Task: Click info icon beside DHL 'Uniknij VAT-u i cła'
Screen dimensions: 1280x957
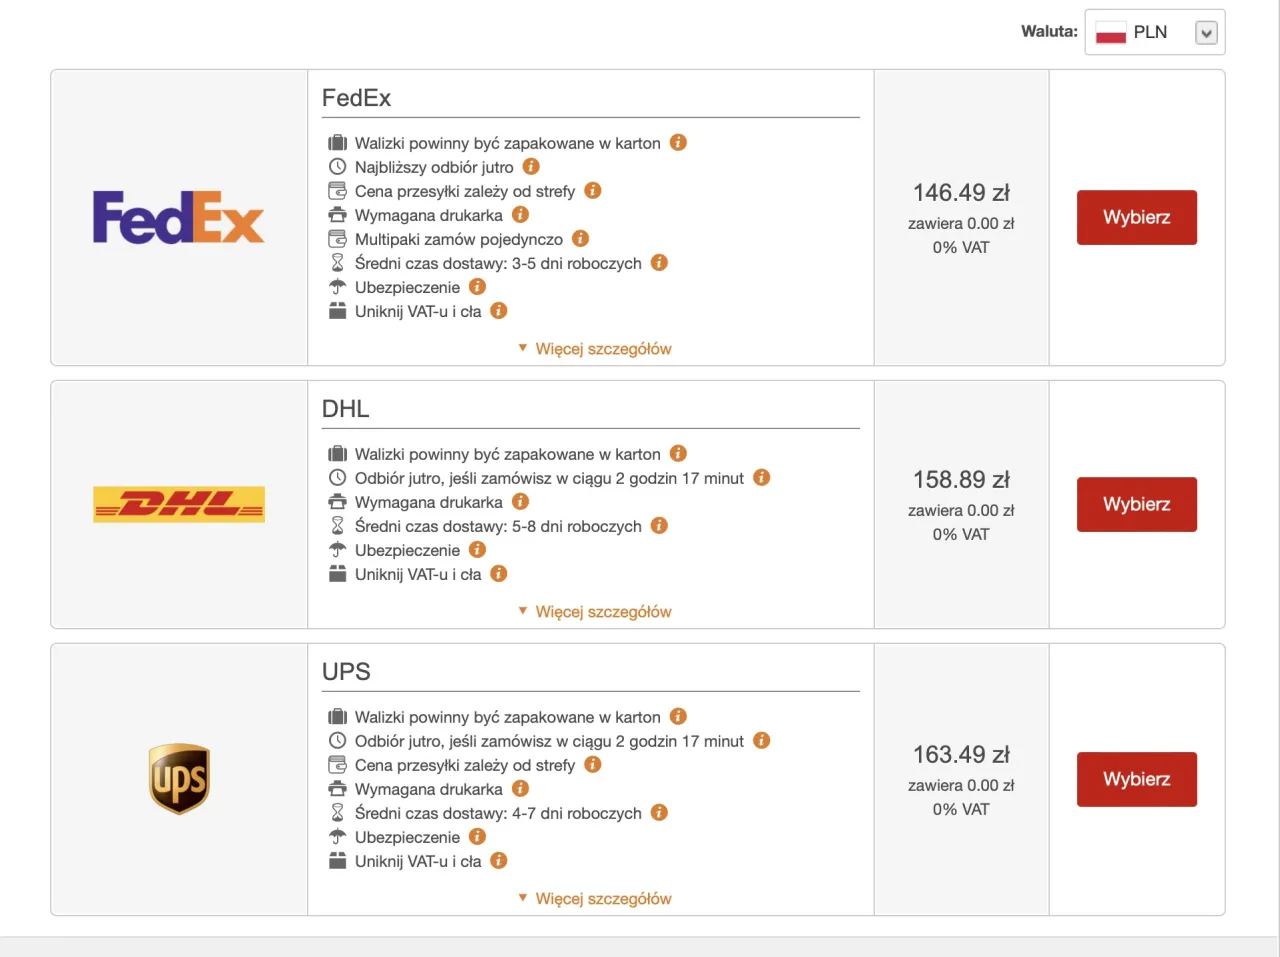Action: [498, 574]
